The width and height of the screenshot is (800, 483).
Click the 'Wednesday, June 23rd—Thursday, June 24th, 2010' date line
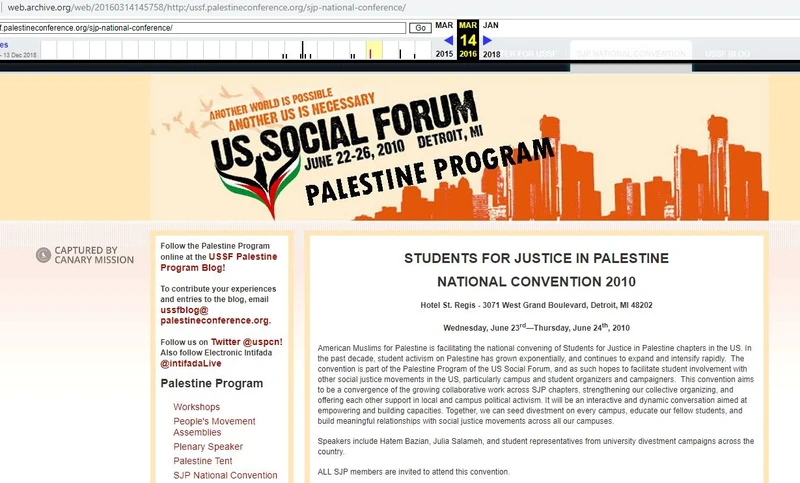point(536,327)
